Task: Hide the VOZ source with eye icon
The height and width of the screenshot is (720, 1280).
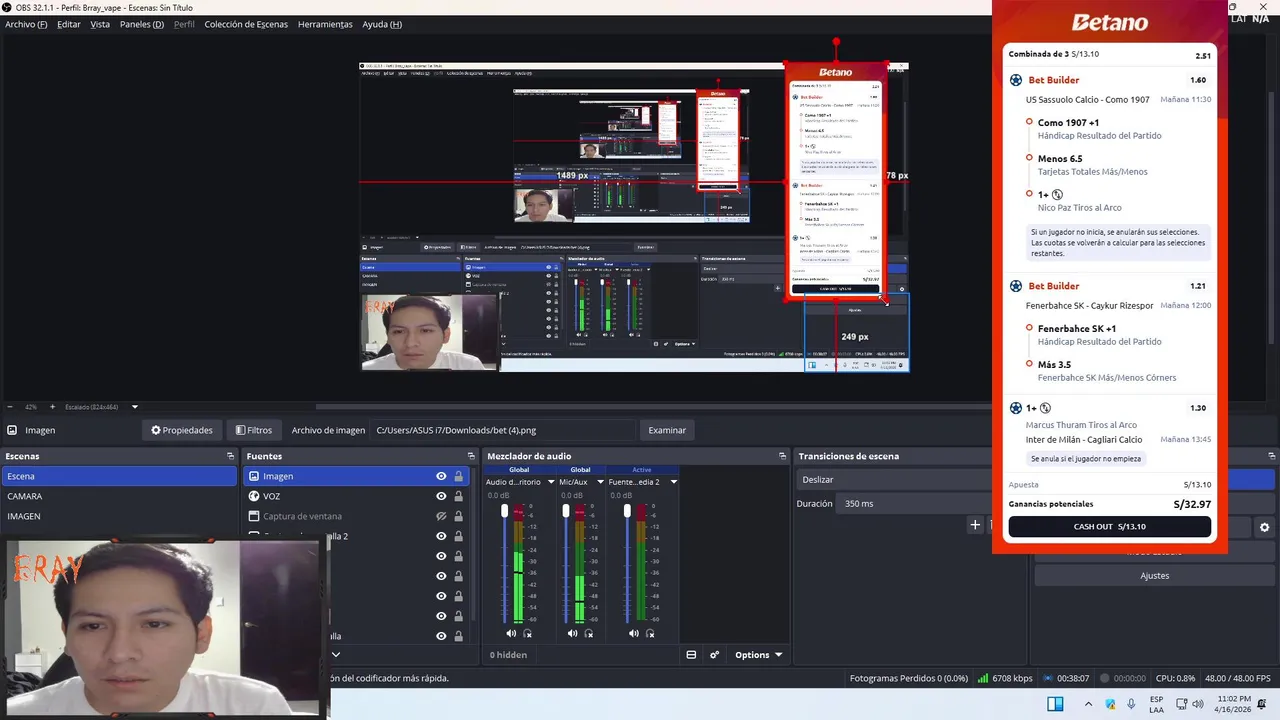Action: click(441, 496)
